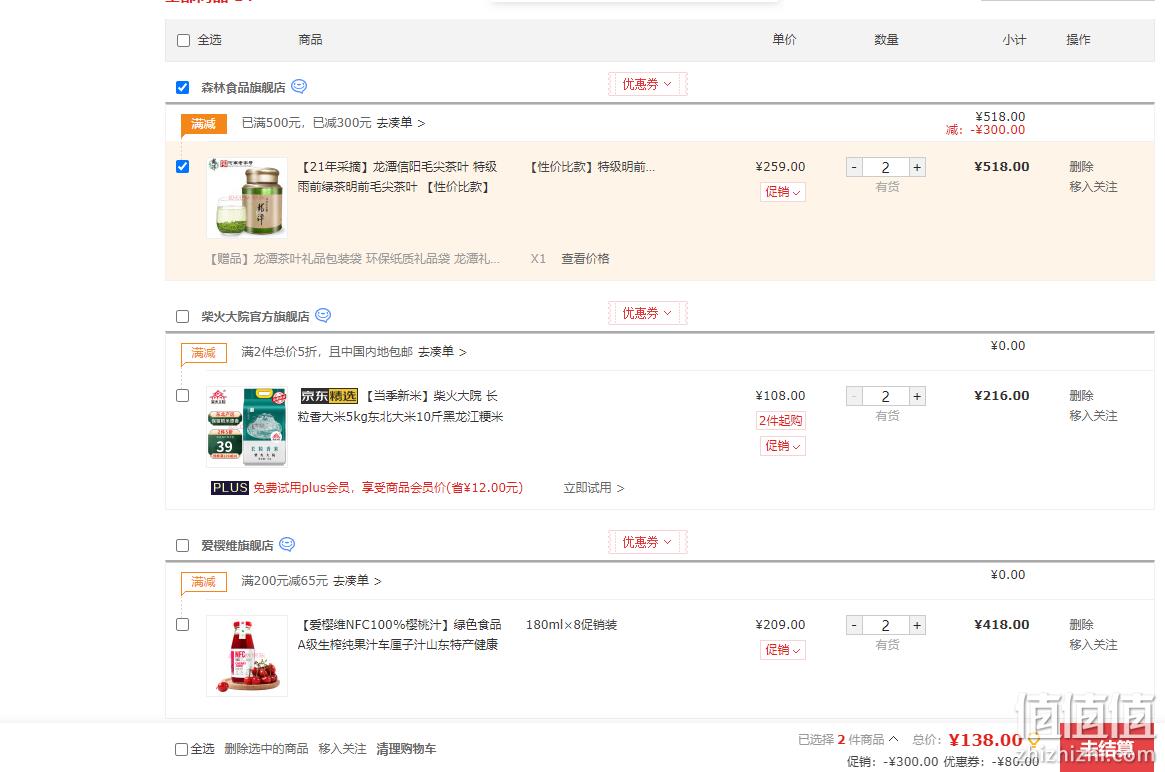The height and width of the screenshot is (772, 1165).
Task: Open chat with 柴火大院官方旗舰店 customer service
Action: coord(322,315)
